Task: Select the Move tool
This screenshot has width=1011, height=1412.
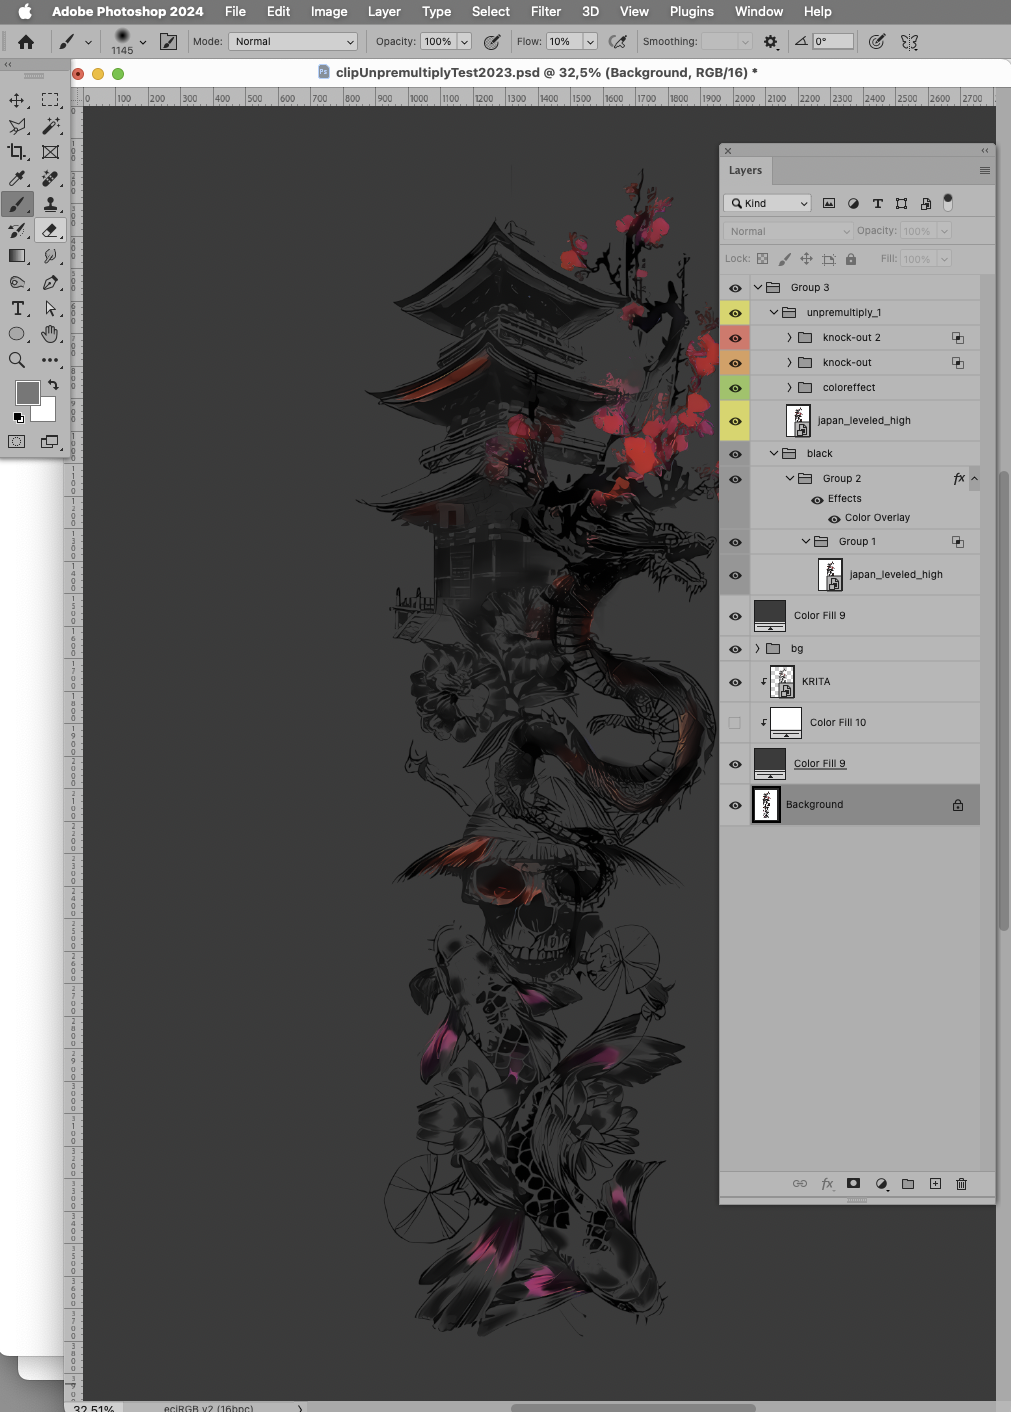Action: pos(16,100)
